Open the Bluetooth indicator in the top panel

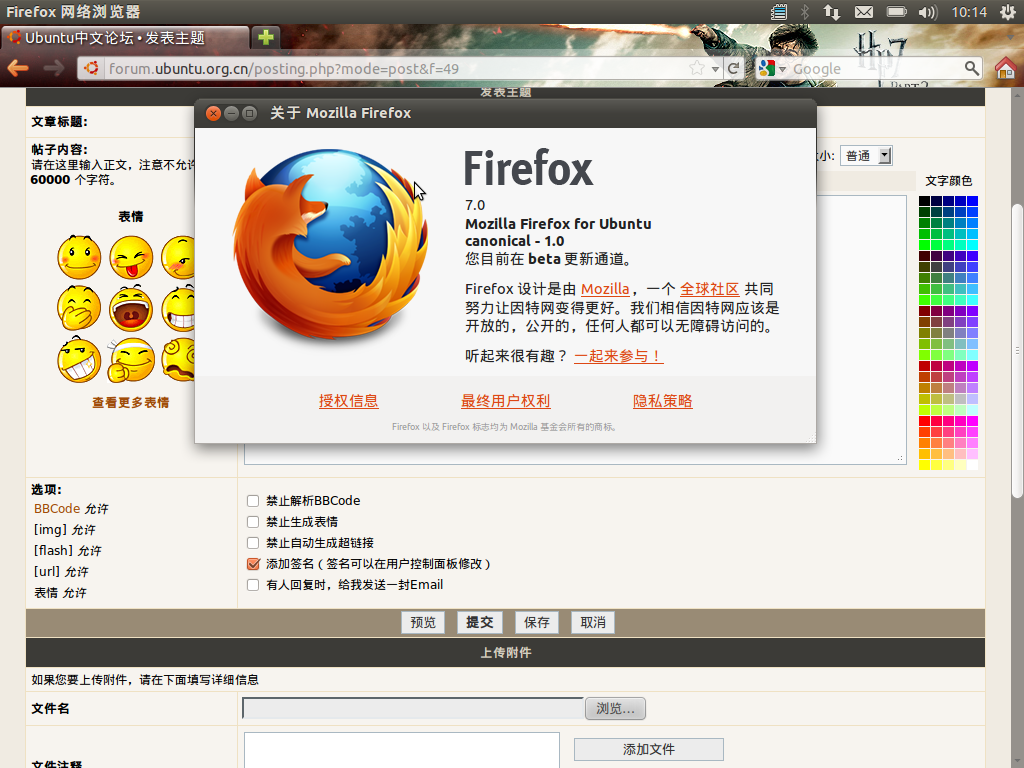click(x=805, y=12)
